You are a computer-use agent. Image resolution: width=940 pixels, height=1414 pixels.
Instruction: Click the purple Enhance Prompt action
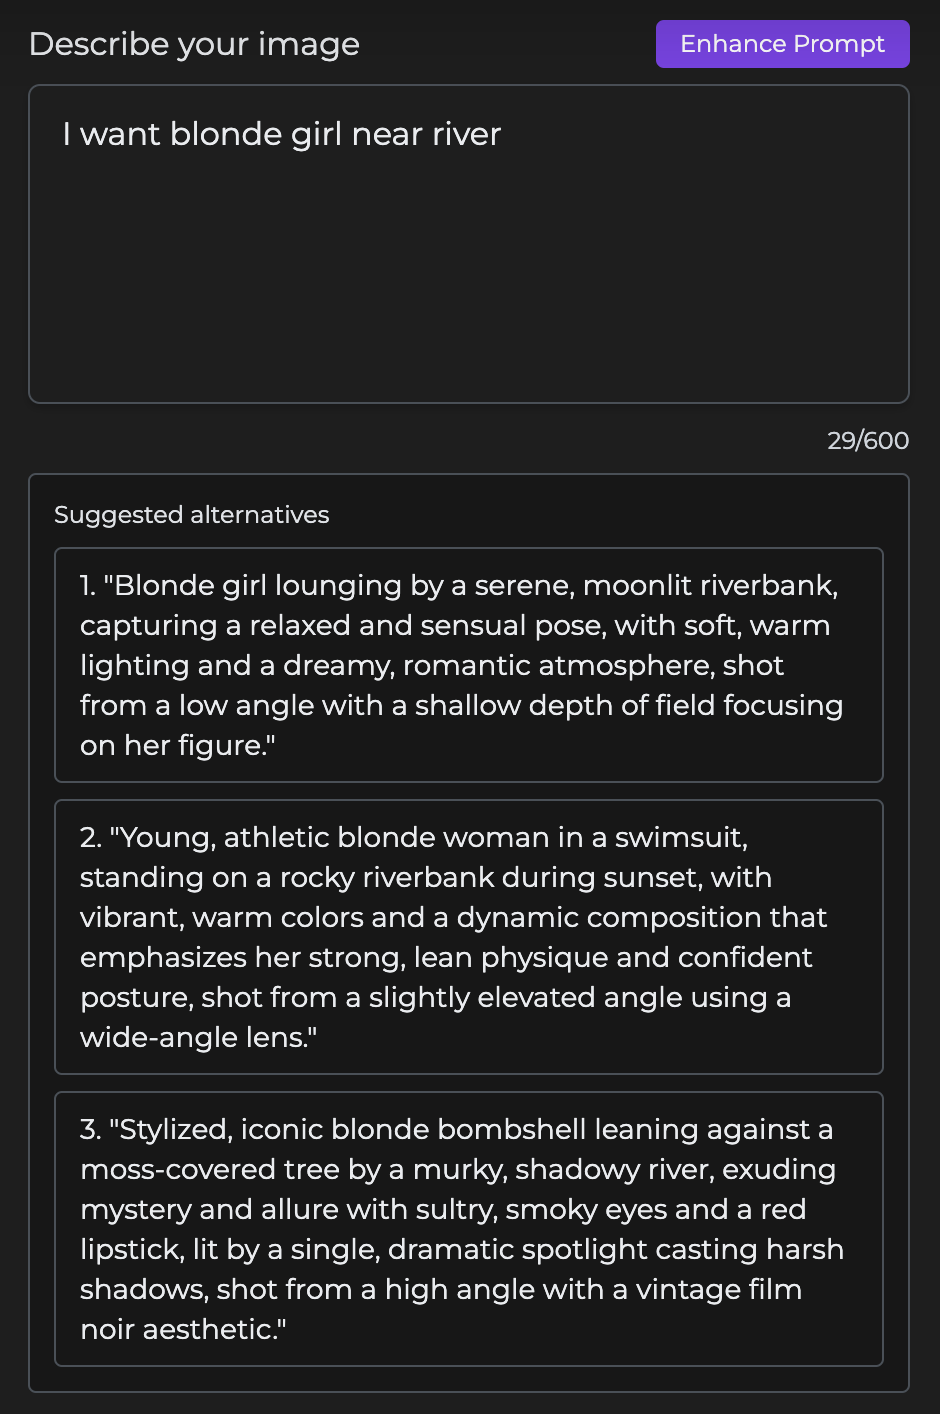(782, 44)
